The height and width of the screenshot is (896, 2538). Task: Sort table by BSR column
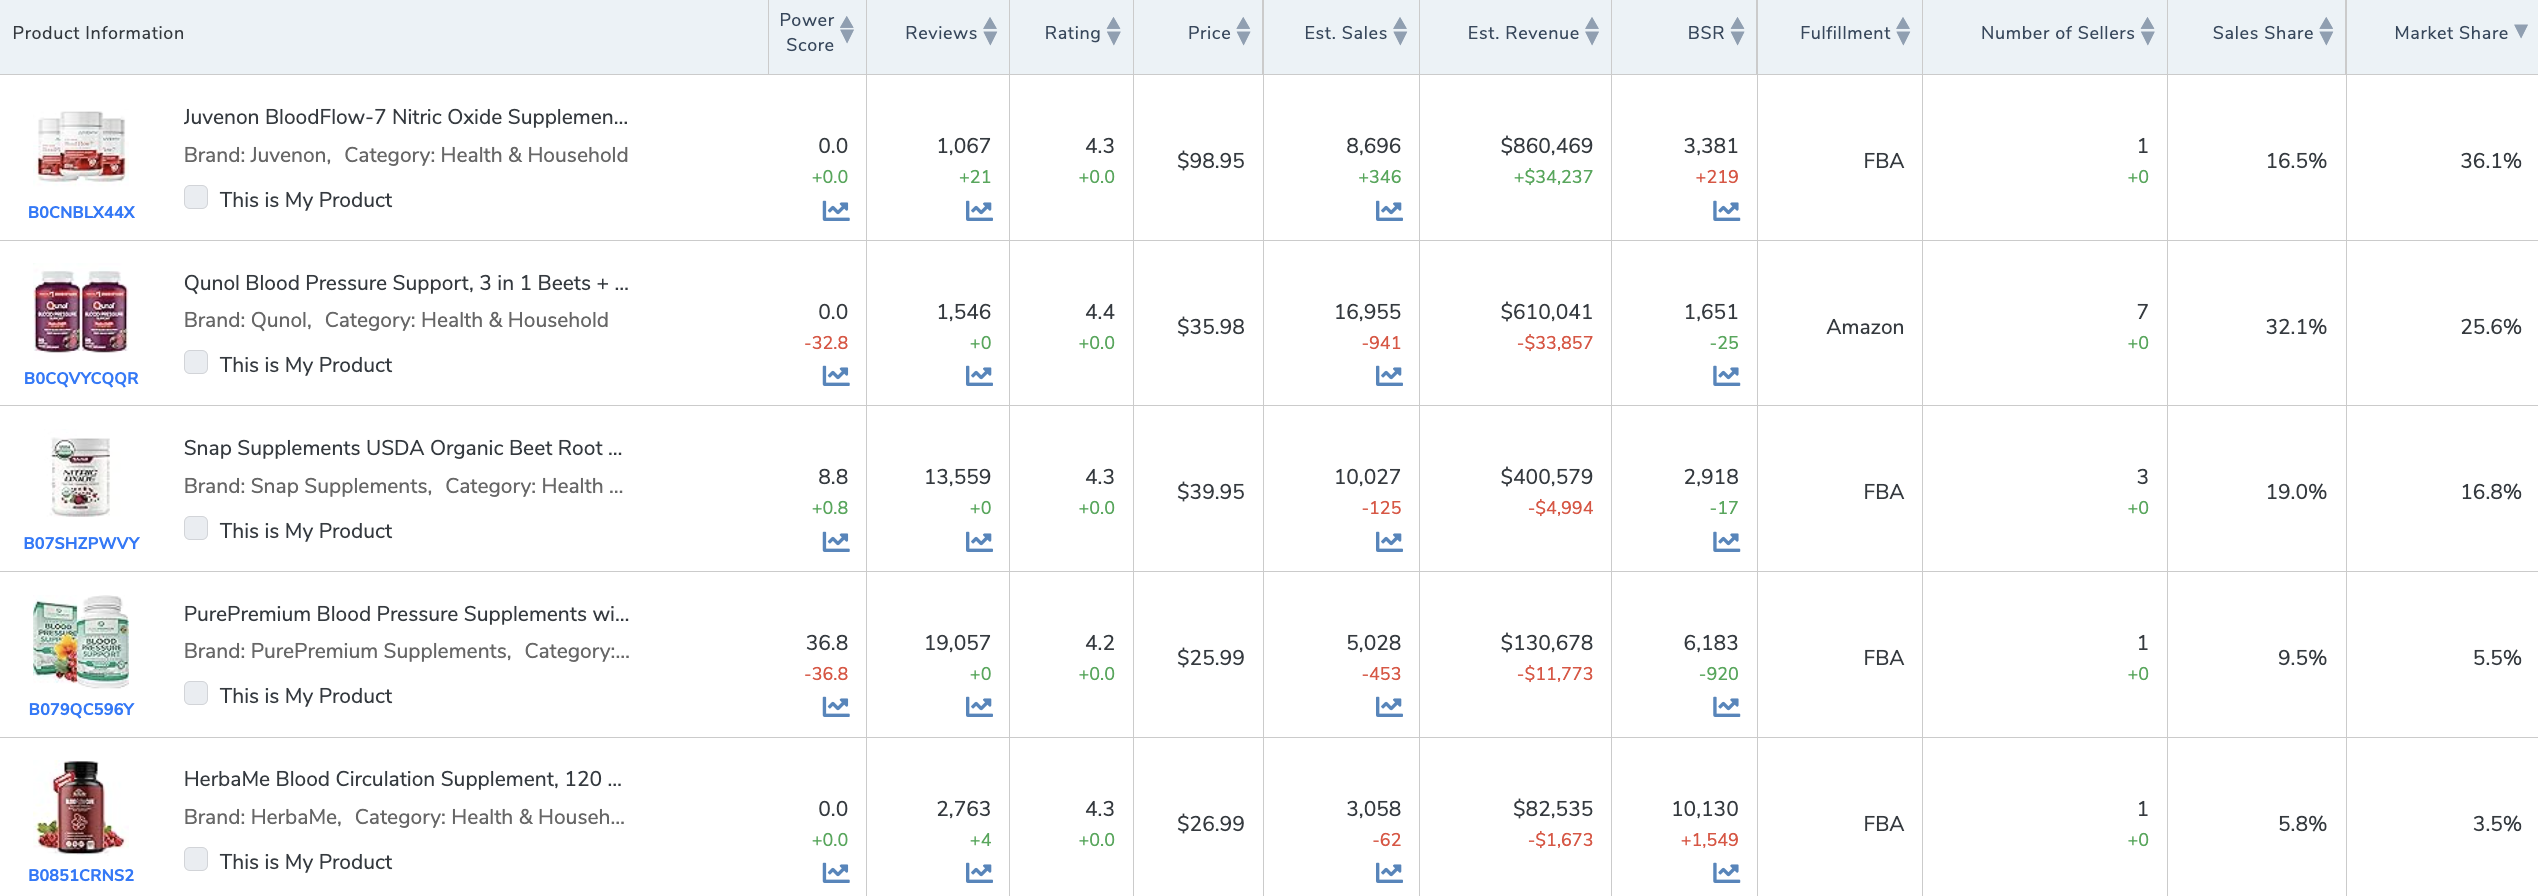[x=1738, y=32]
